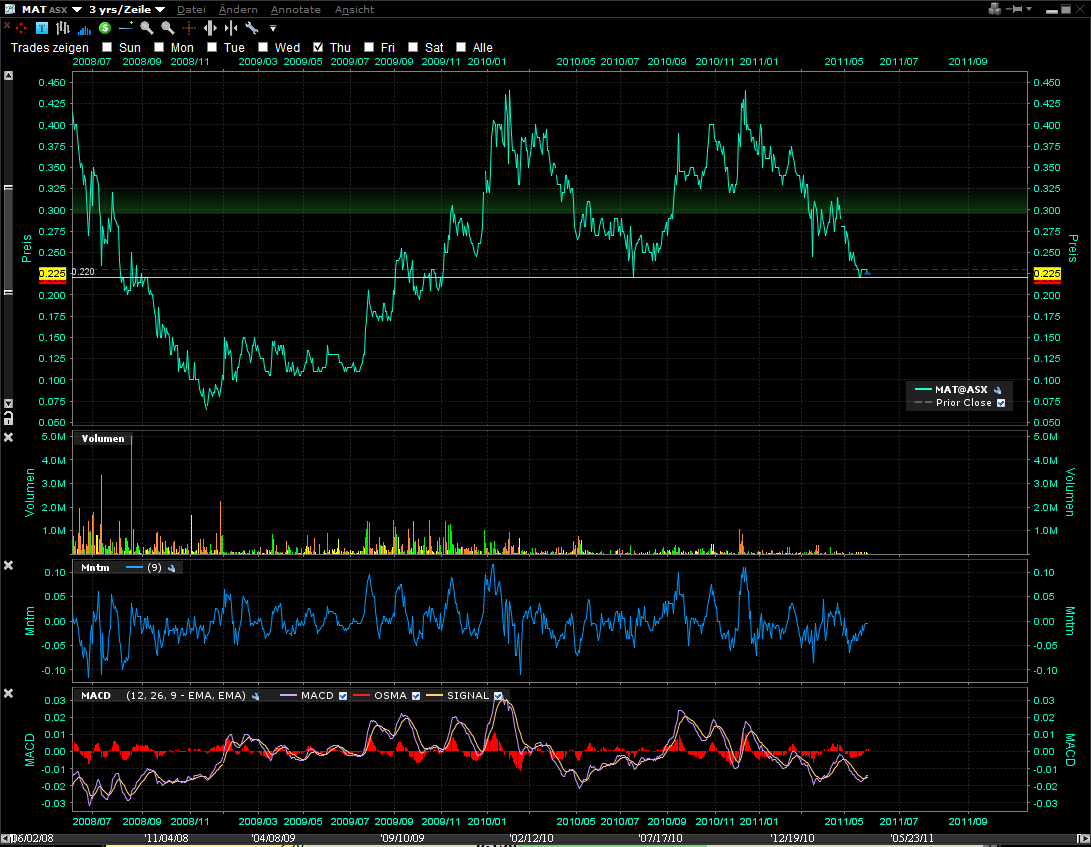Image resolution: width=1091 pixels, height=847 pixels.
Task: Click the blue volume histogram icon
Action: point(85,28)
